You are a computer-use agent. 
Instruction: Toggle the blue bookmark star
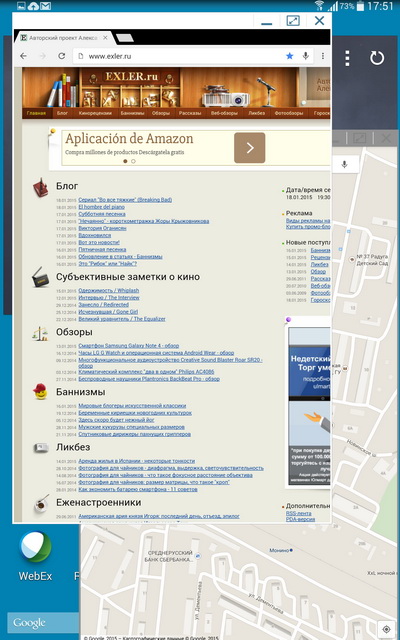[x=289, y=56]
